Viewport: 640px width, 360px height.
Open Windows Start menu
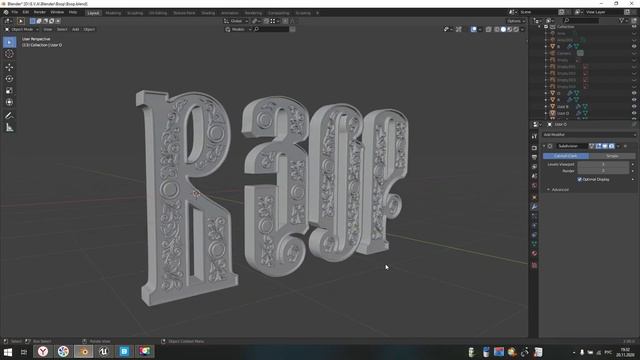[x=8, y=352]
